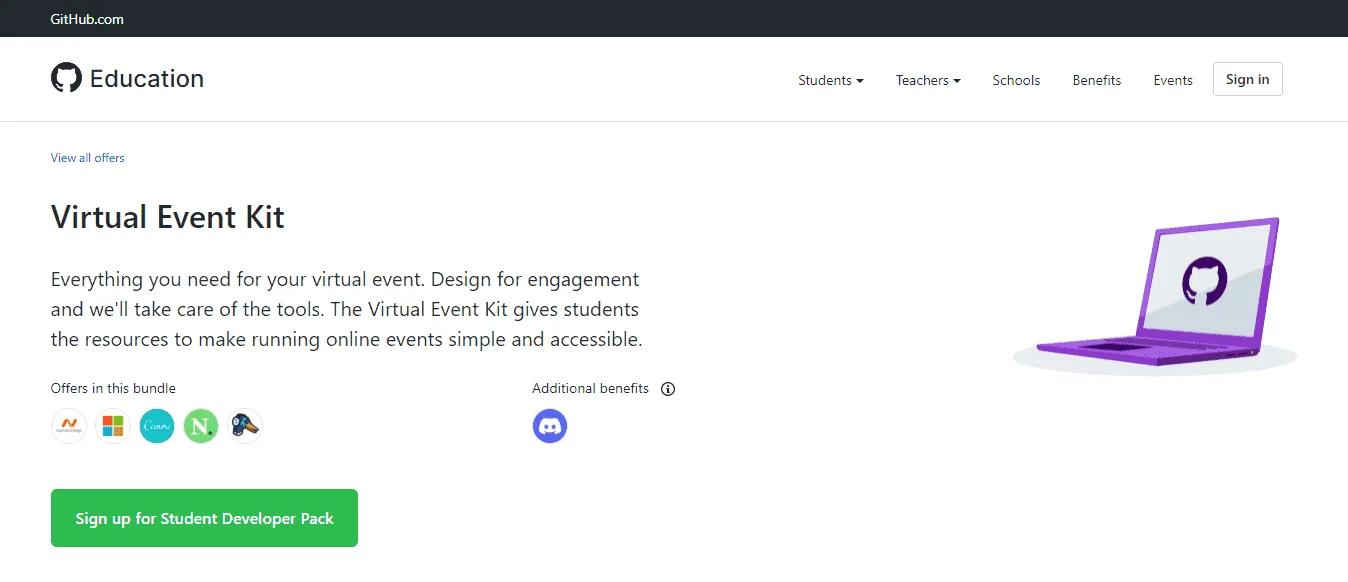
Task: Click the purple laptop illustration
Action: coord(1155,295)
